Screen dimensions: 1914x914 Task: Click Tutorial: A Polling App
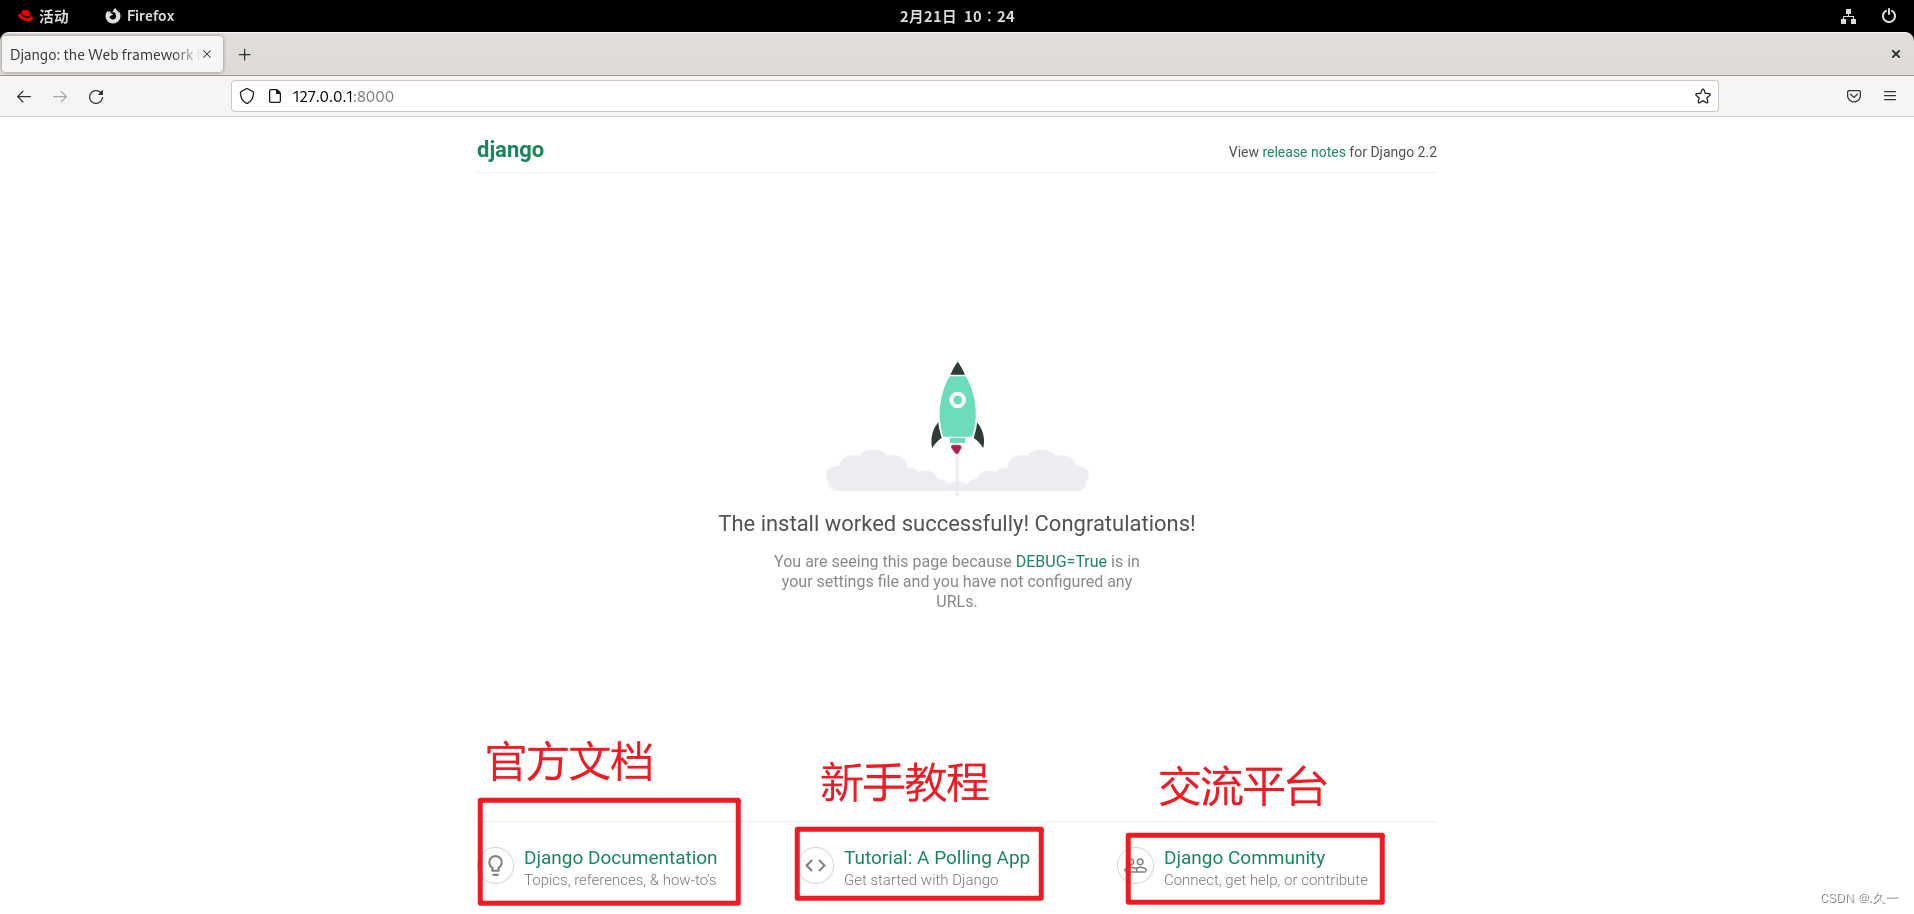936,857
